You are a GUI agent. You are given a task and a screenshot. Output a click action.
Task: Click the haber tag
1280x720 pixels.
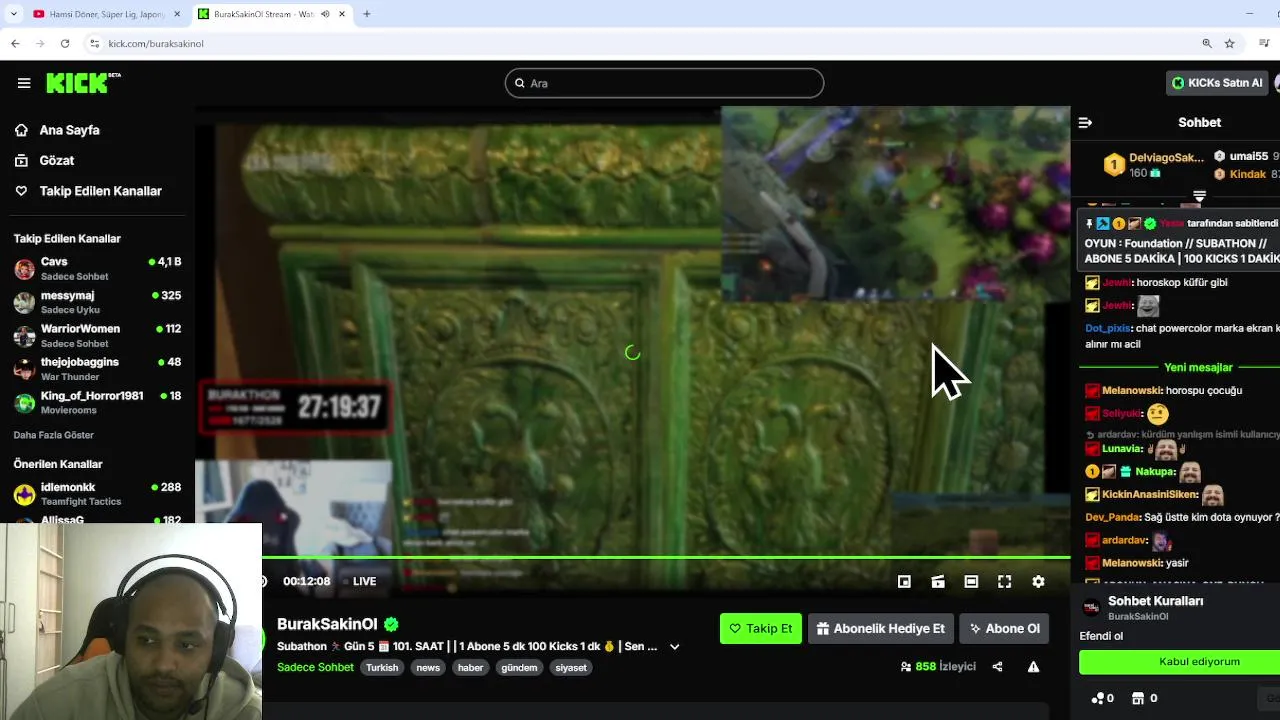pyautogui.click(x=470, y=668)
